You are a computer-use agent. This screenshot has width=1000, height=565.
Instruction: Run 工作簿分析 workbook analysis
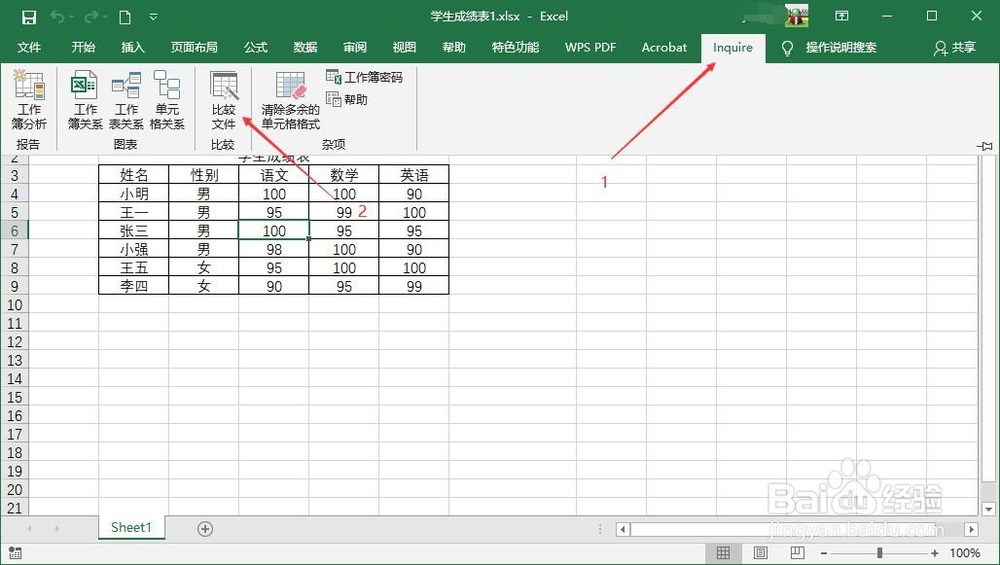point(29,100)
